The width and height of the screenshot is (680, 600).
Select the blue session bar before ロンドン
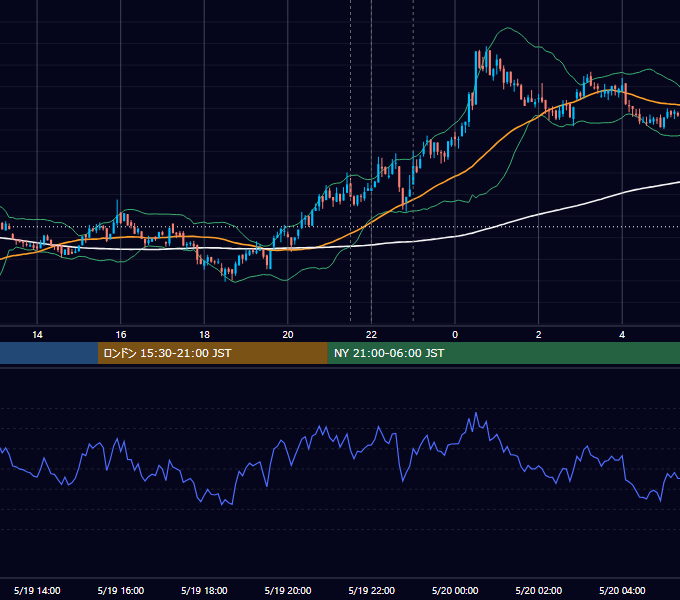[49, 353]
